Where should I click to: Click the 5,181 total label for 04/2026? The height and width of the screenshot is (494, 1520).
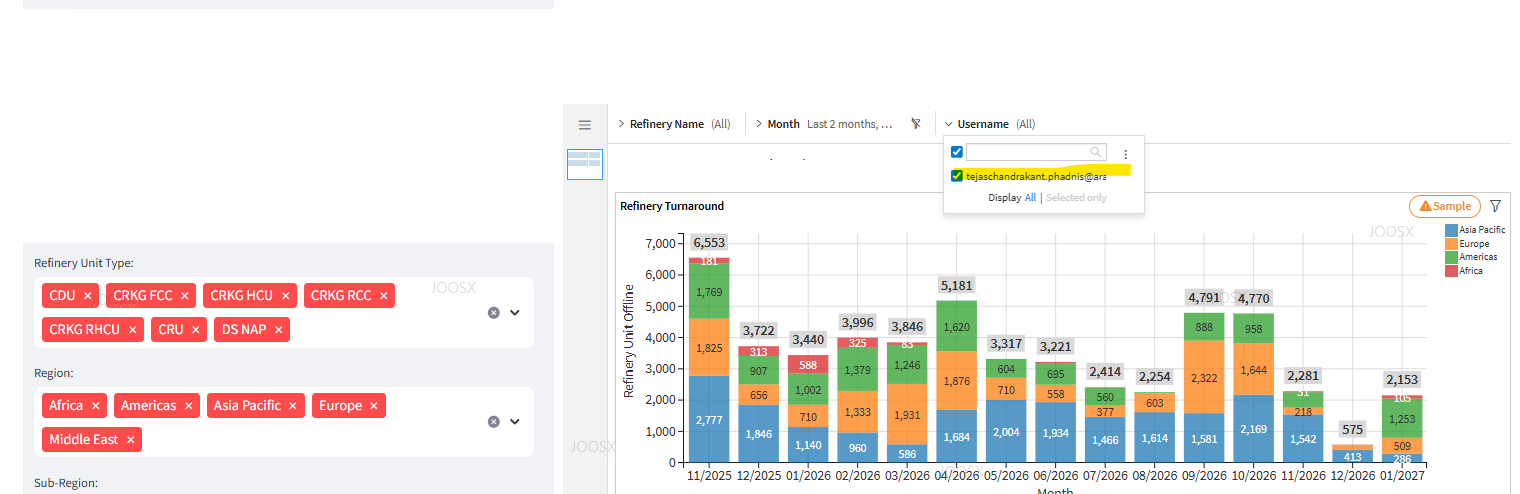957,286
